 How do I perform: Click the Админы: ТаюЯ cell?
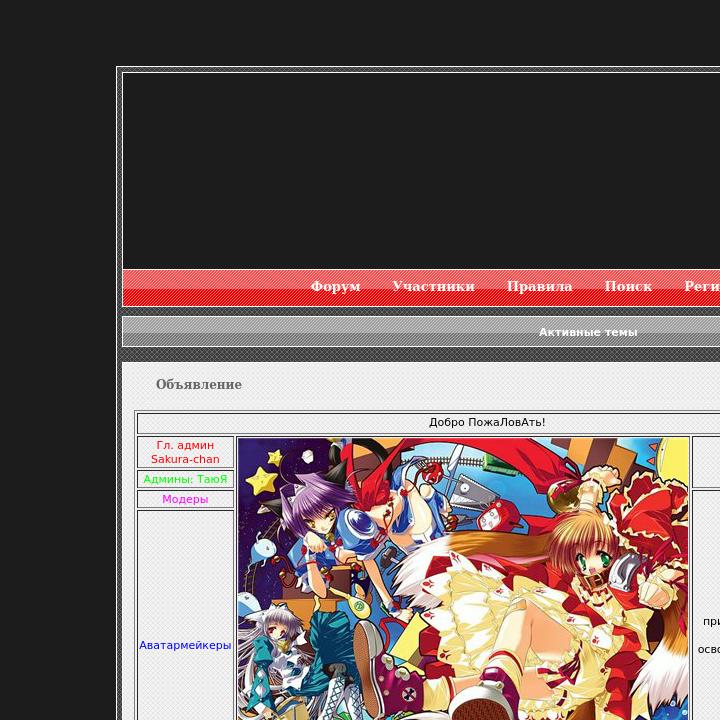[186, 479]
